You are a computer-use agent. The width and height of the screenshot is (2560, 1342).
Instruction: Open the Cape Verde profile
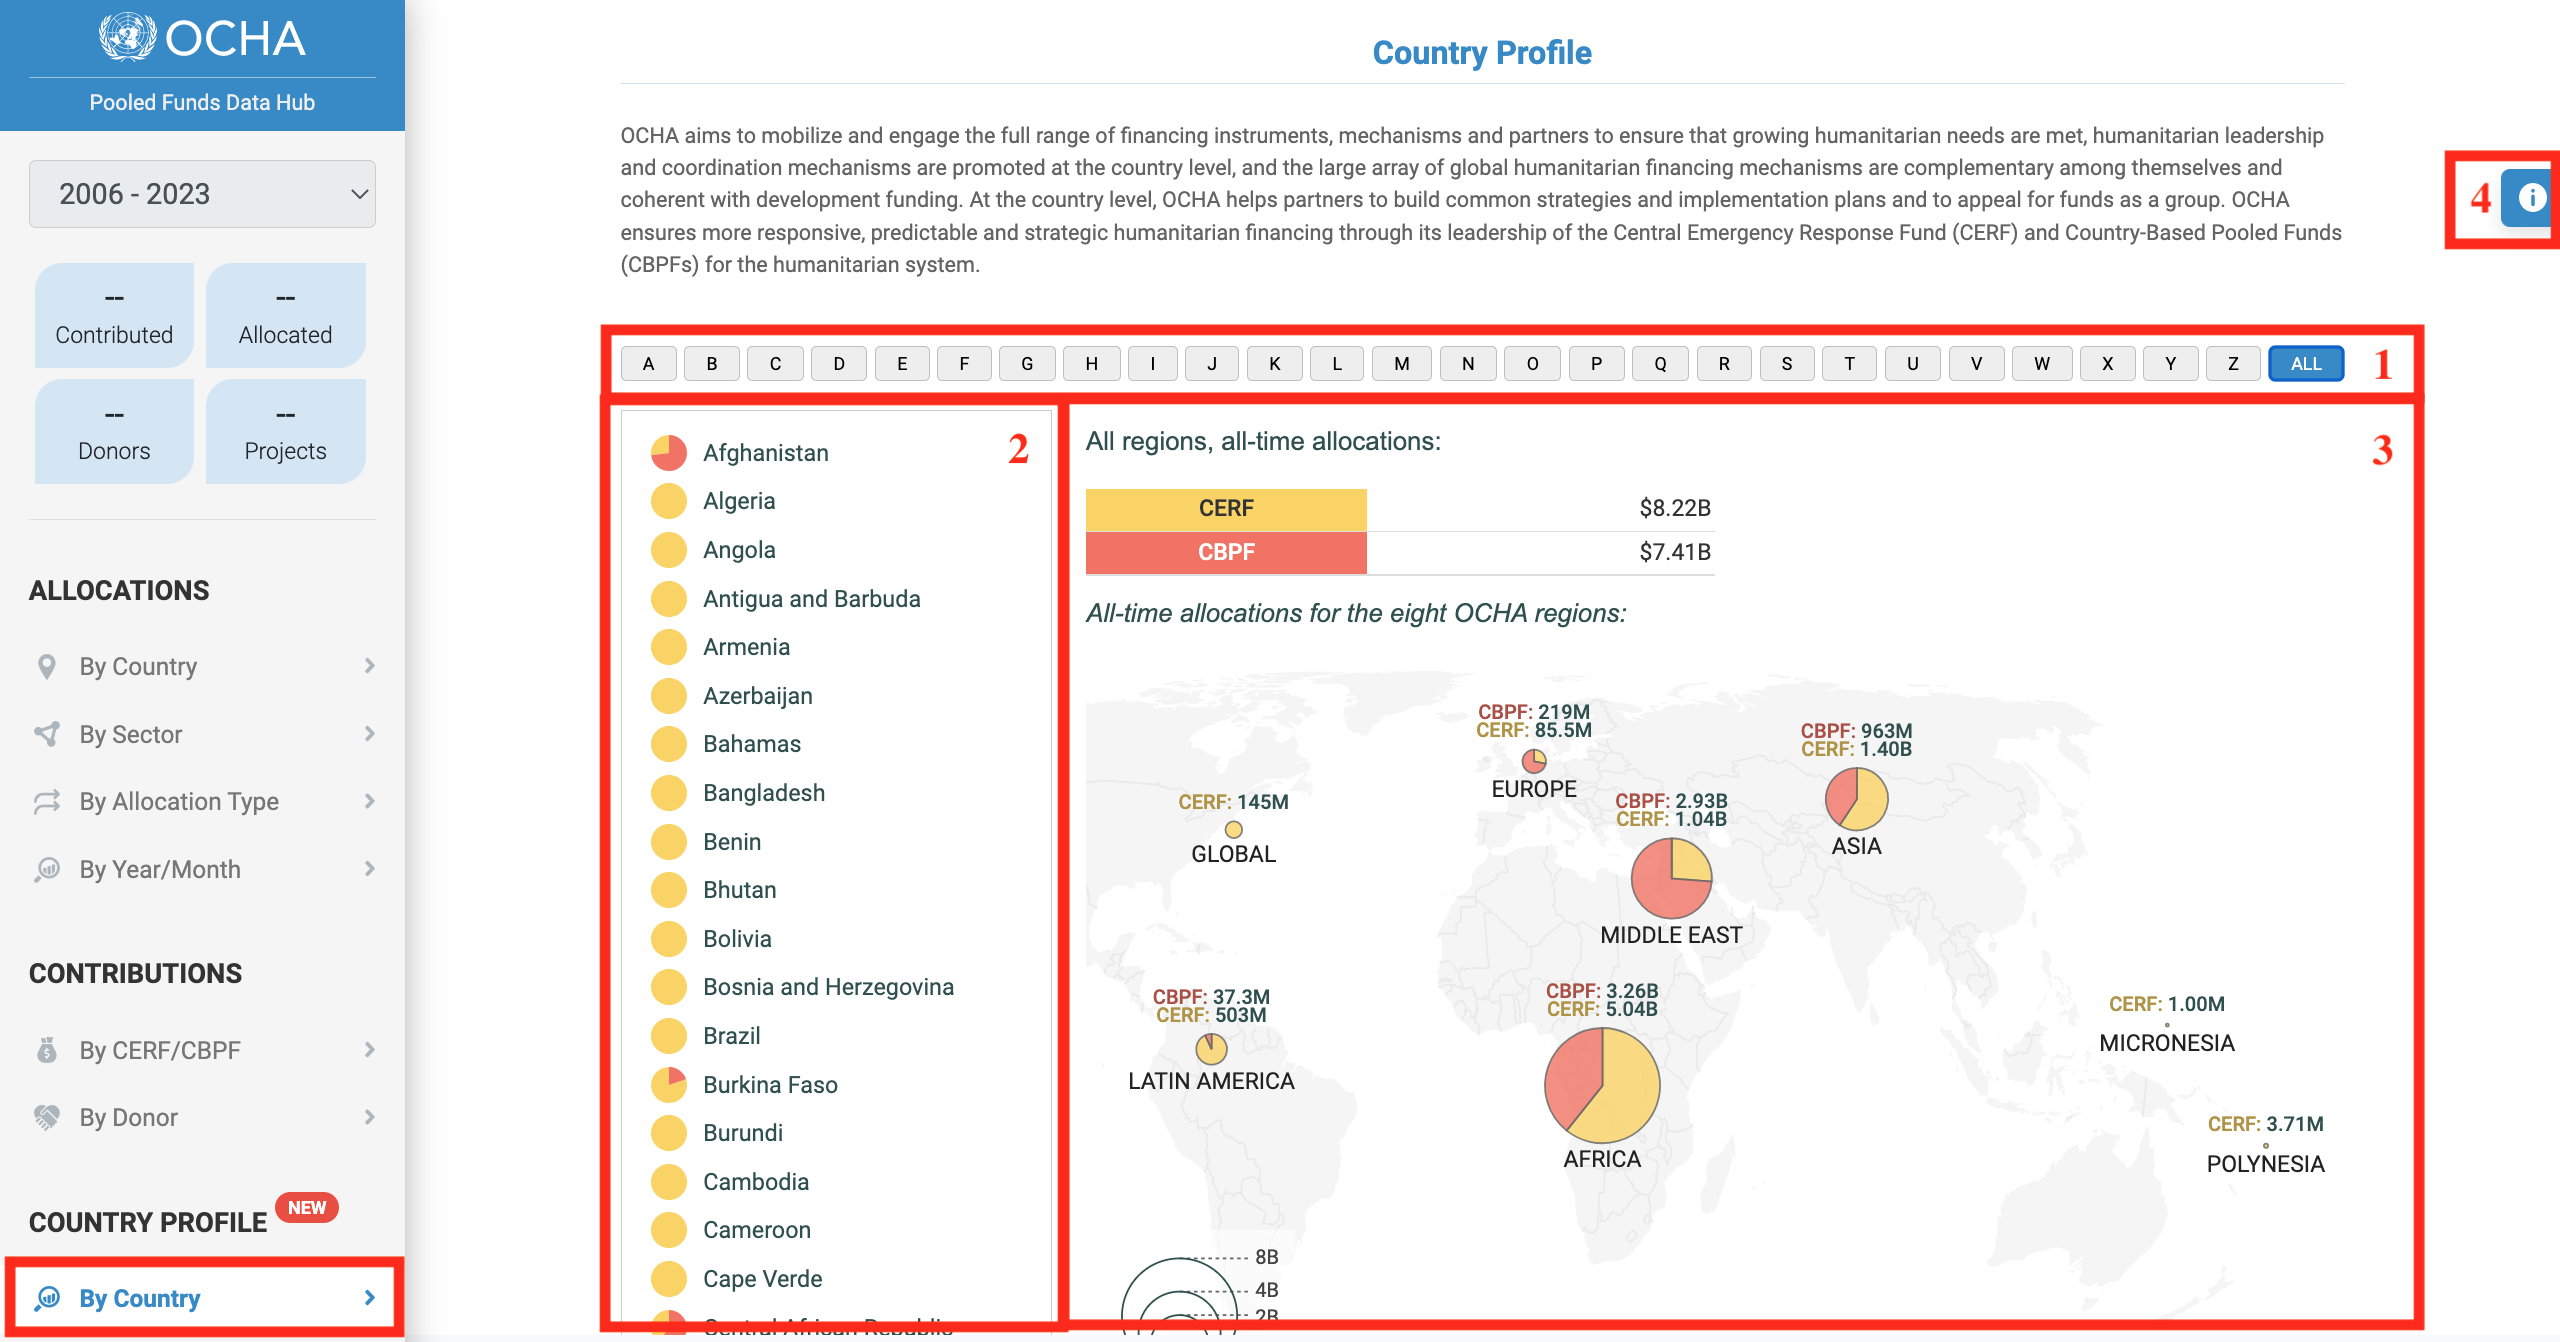(x=762, y=1279)
